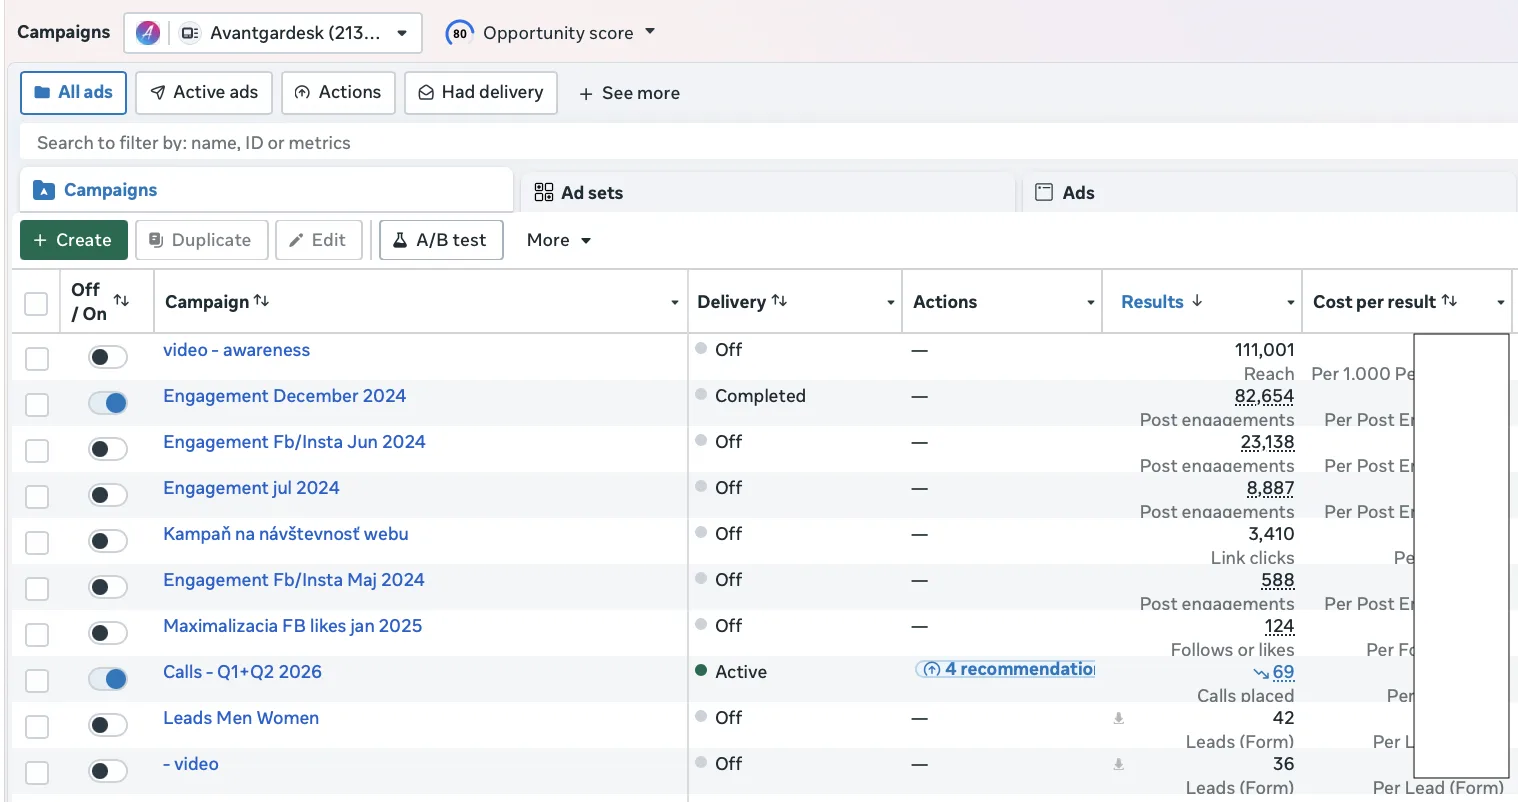
Task: Click the Campaigns folder icon in tab
Action: click(43, 190)
